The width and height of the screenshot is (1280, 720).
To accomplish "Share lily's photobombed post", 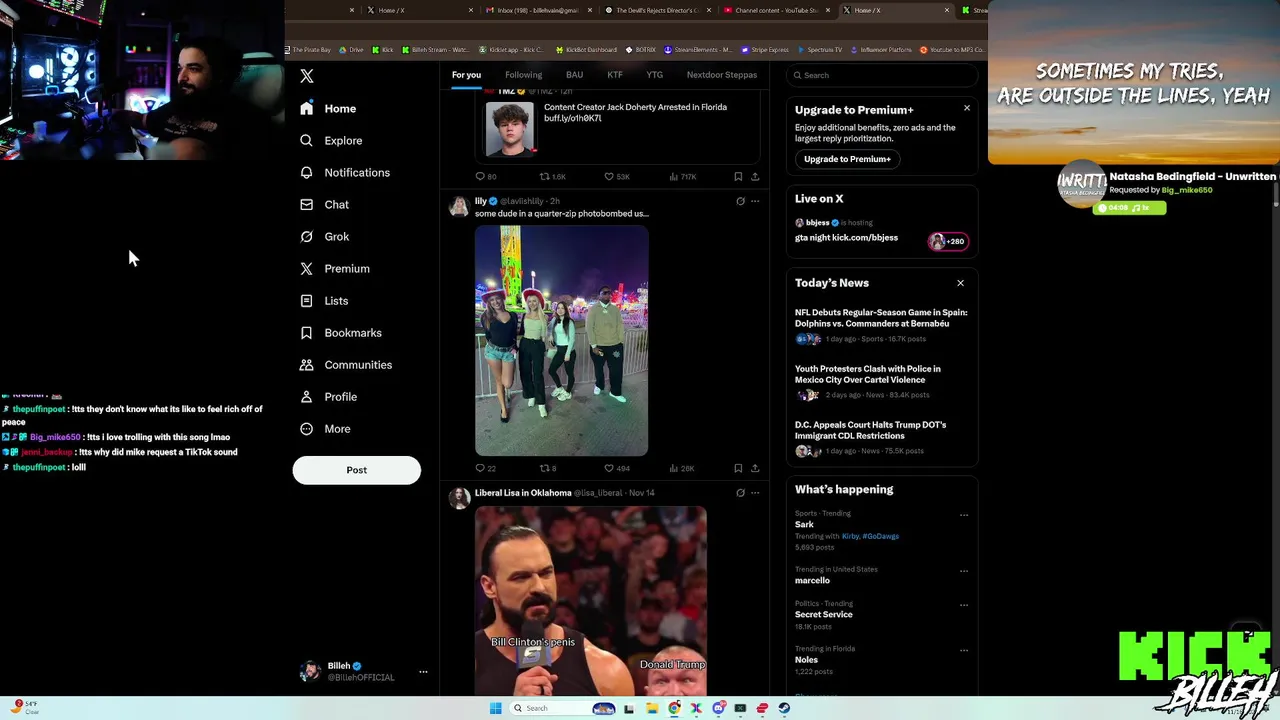I will click(x=755, y=468).
